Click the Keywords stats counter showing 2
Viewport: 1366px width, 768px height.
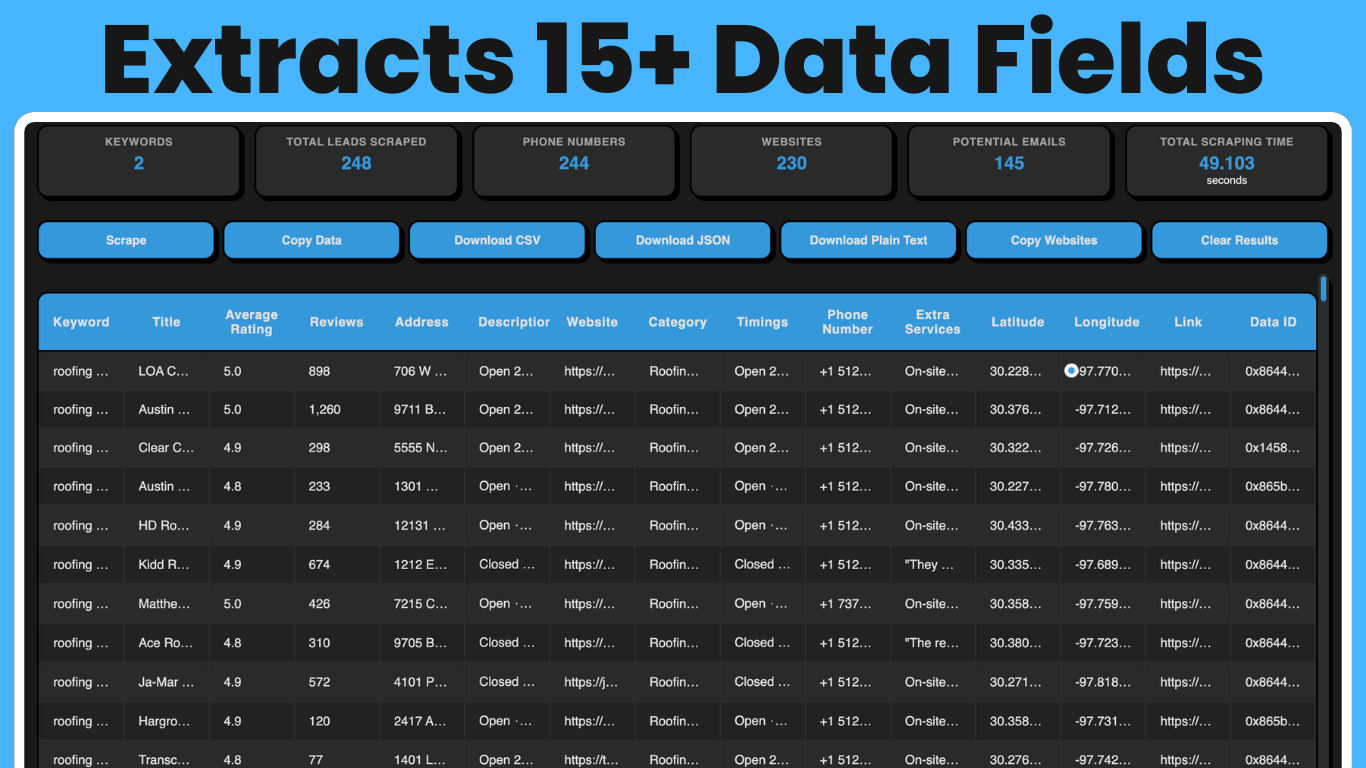click(x=138, y=161)
